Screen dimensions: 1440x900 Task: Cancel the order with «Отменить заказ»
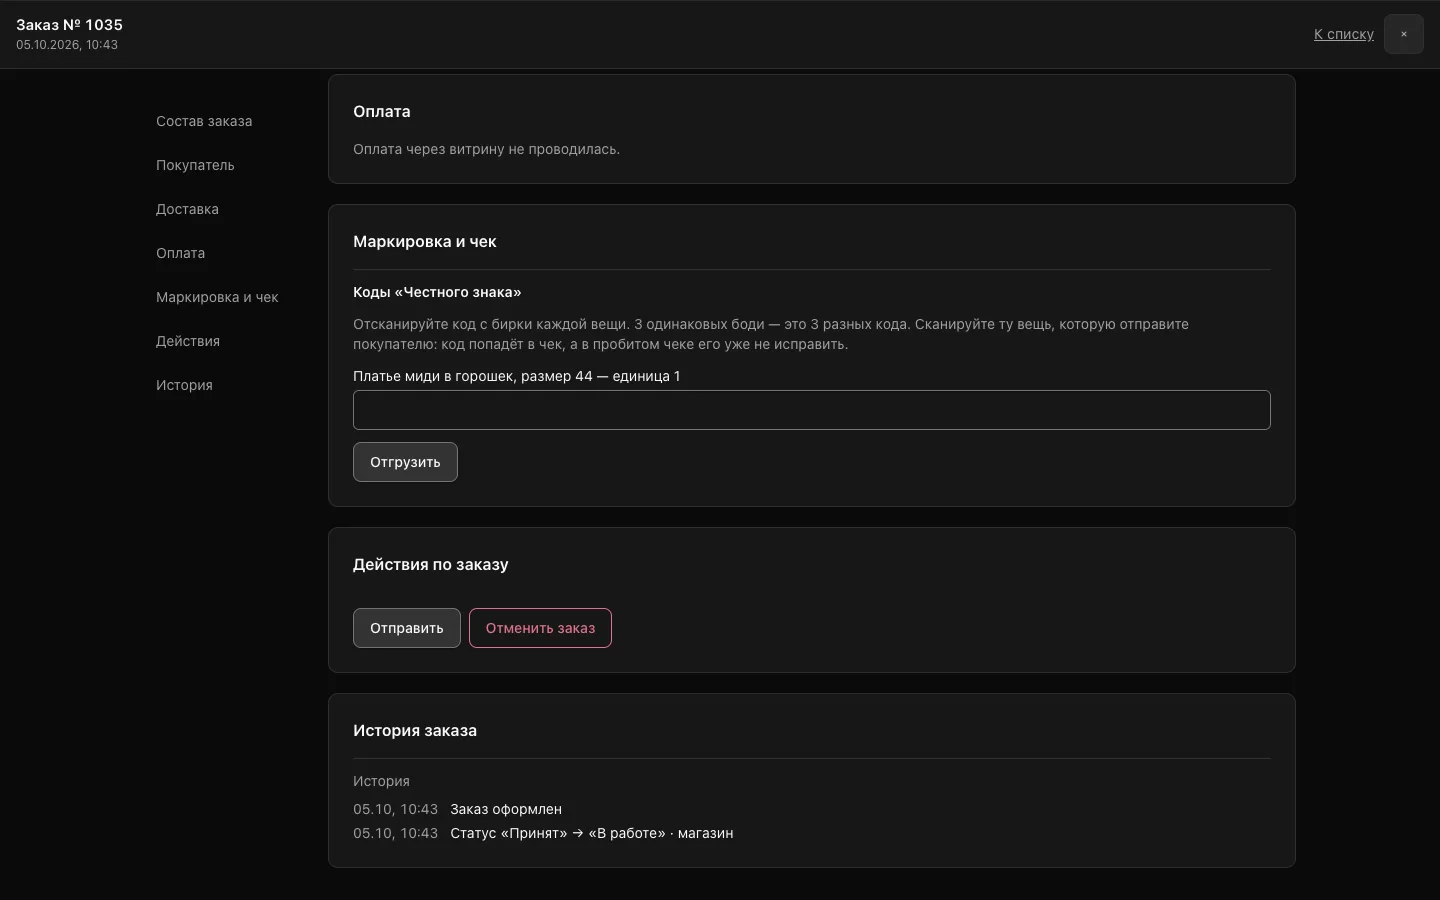click(540, 628)
